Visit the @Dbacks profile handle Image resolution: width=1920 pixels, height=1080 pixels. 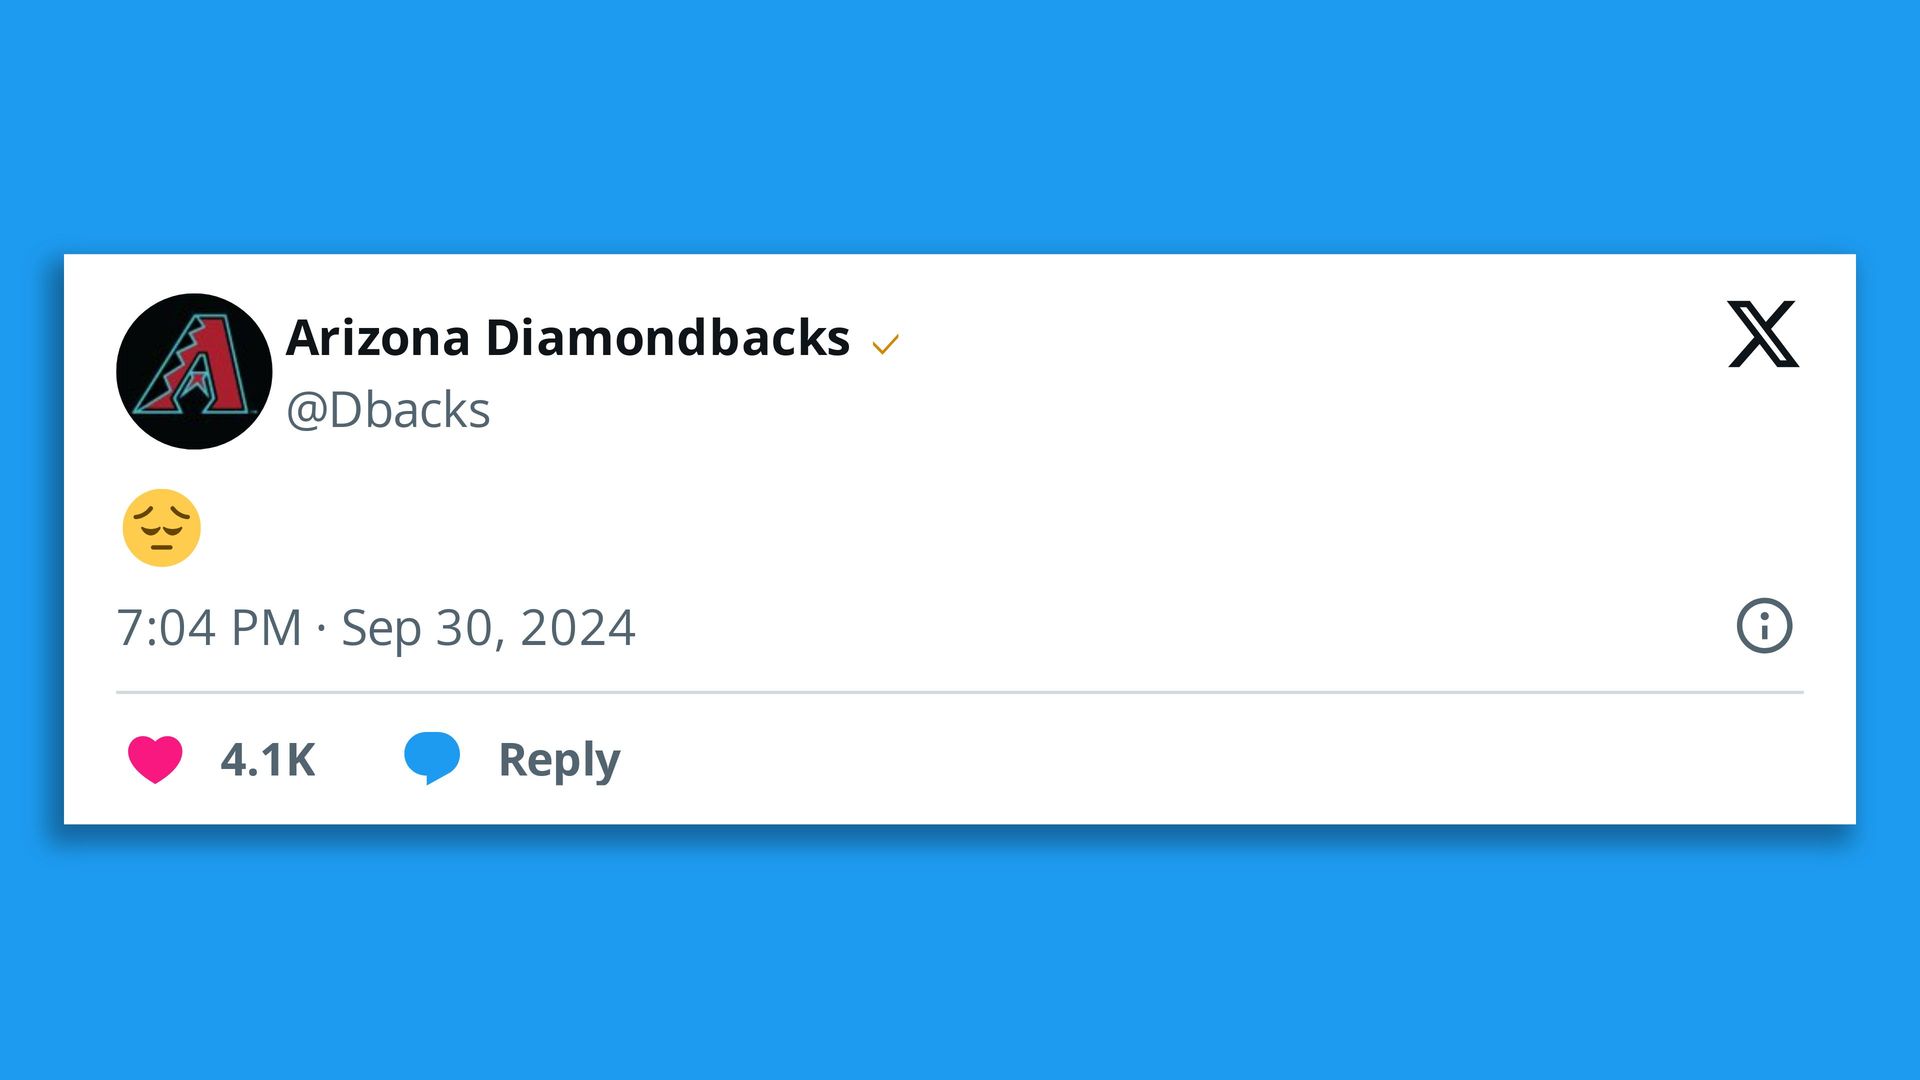[387, 408]
